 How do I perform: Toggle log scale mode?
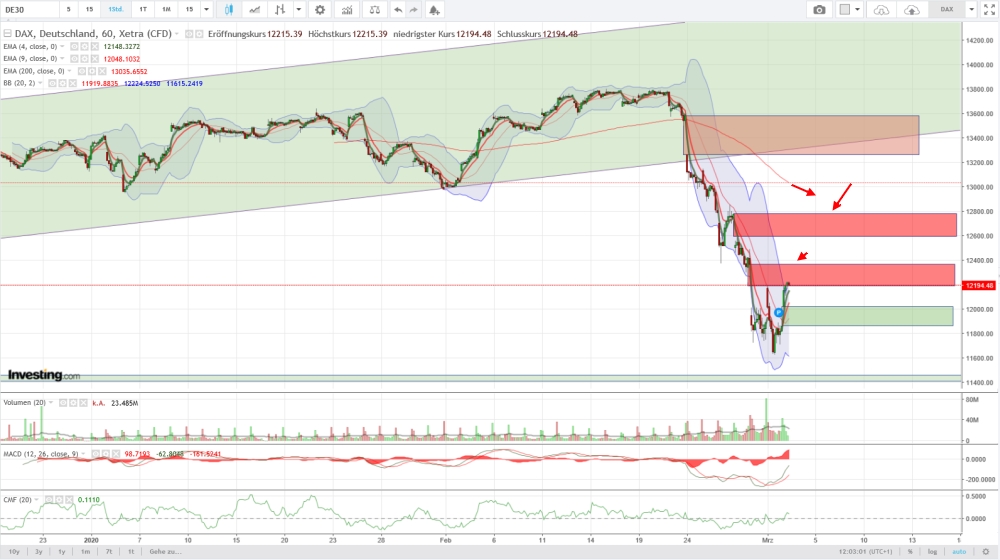click(x=932, y=552)
